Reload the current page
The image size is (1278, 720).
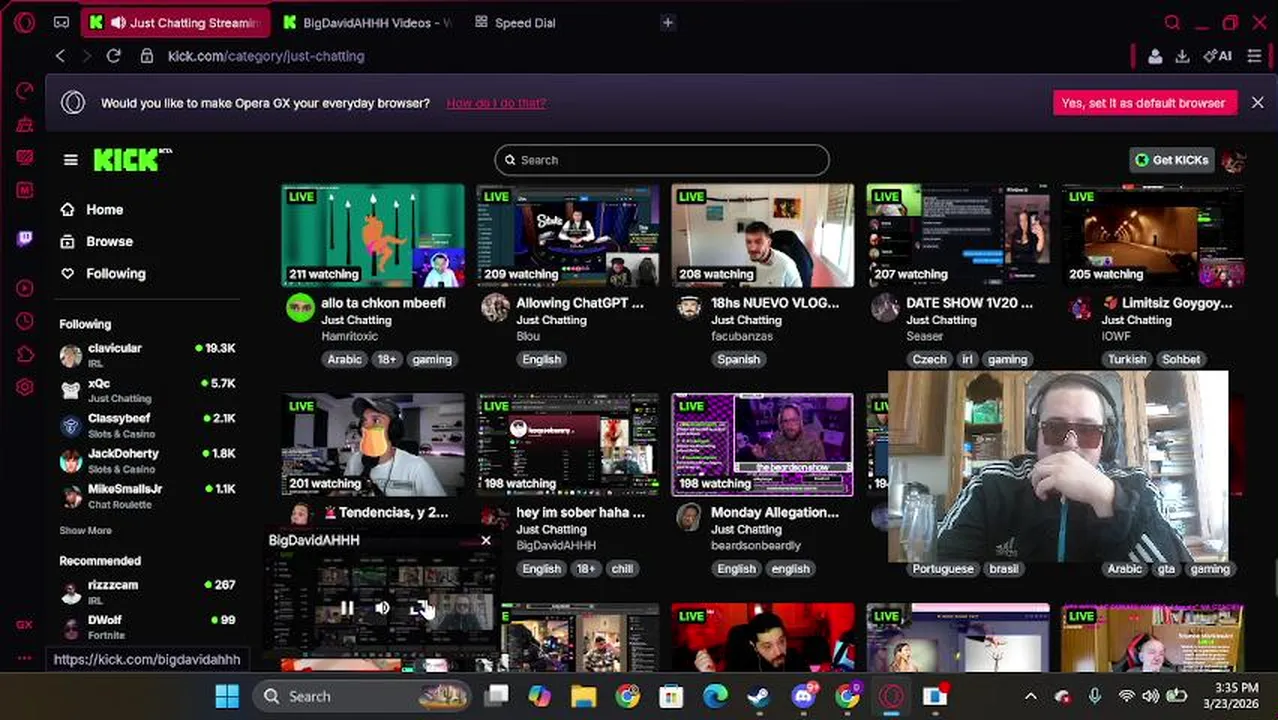[114, 56]
